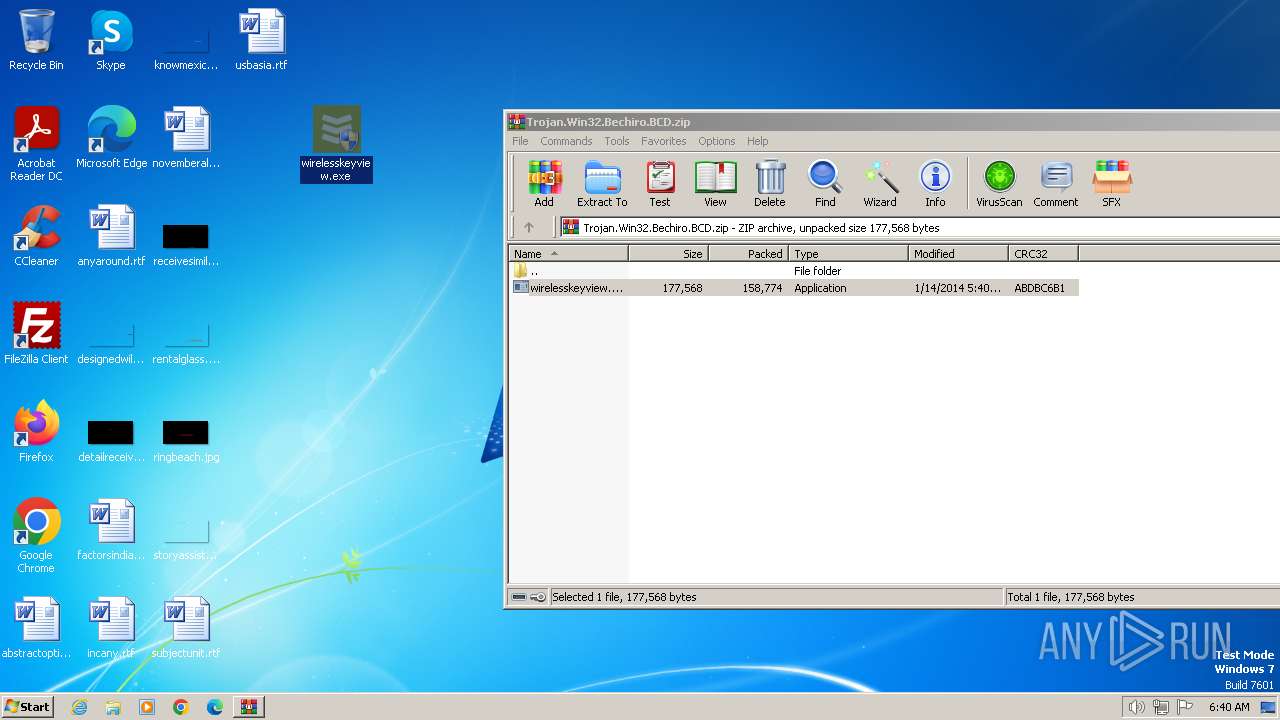Open the Commands menu
Image resolution: width=1280 pixels, height=720 pixels.
click(x=566, y=141)
